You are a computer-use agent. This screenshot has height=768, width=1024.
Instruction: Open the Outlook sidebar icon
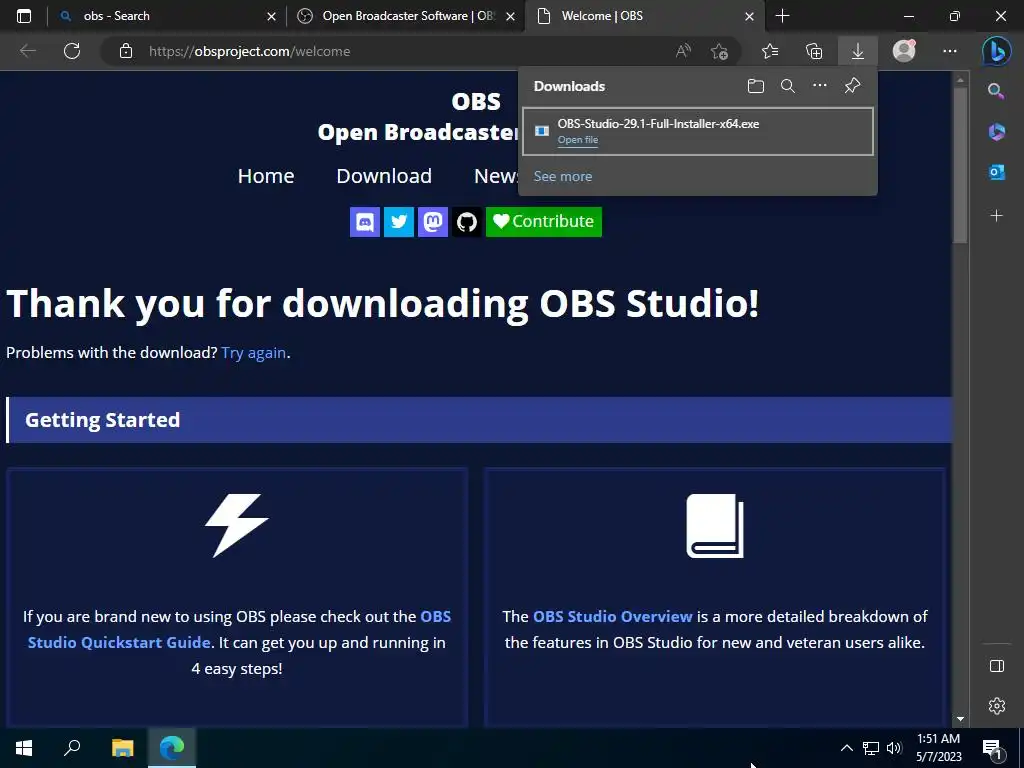(996, 172)
